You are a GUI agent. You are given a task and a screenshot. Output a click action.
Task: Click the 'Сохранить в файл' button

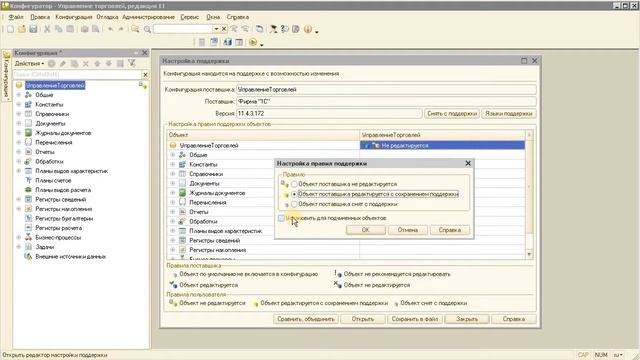point(415,319)
